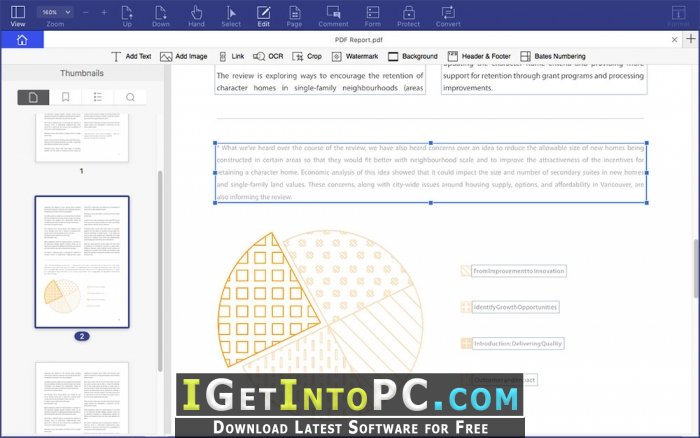Select the Hand tool
Viewport: 700px width, 438px height.
pyautogui.click(x=196, y=17)
